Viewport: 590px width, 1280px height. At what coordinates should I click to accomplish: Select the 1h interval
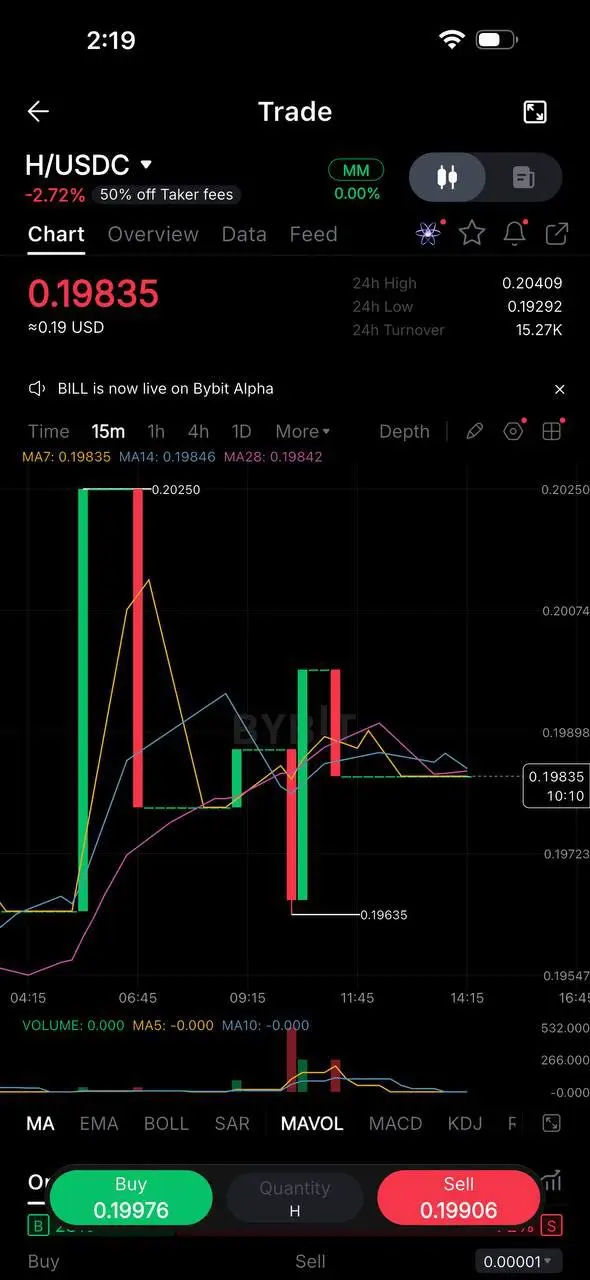(156, 432)
